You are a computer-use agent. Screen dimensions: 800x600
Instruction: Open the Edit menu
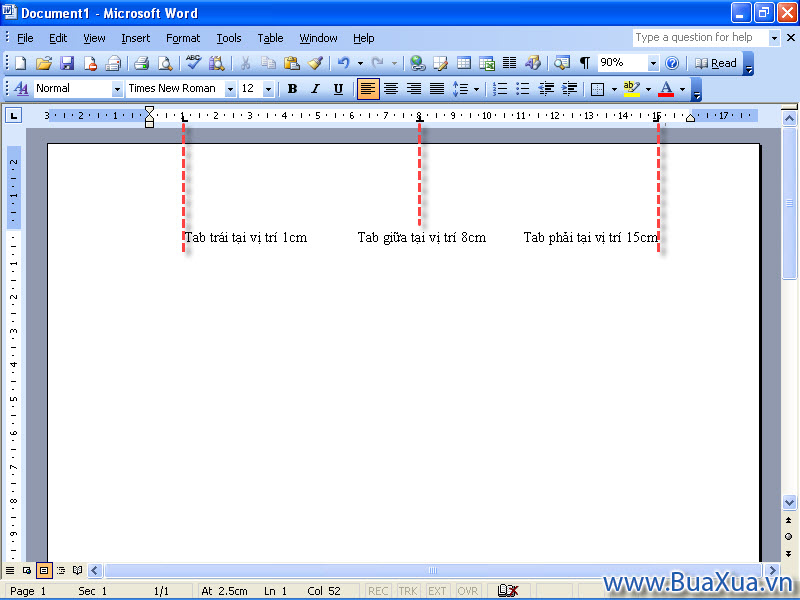58,38
